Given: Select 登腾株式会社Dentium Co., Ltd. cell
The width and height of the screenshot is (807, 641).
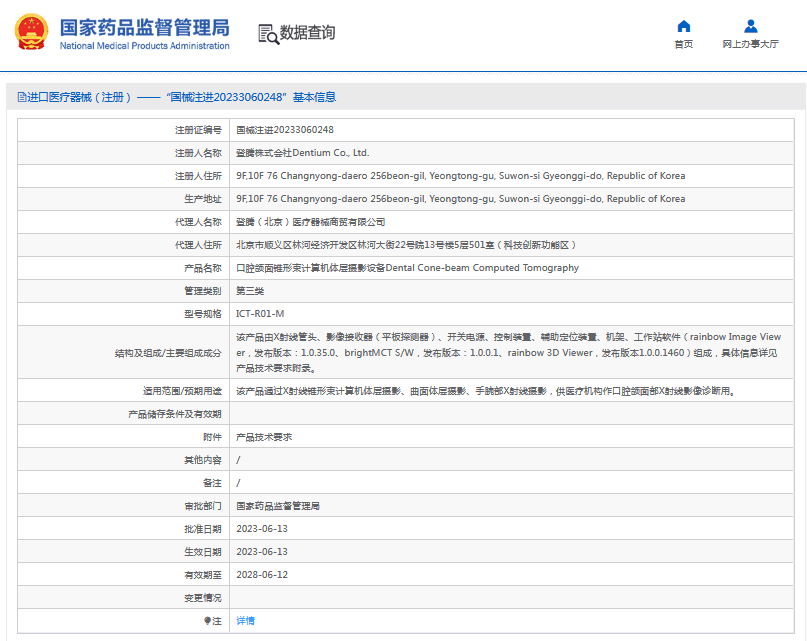Looking at the screenshot, I should click(x=303, y=153).
